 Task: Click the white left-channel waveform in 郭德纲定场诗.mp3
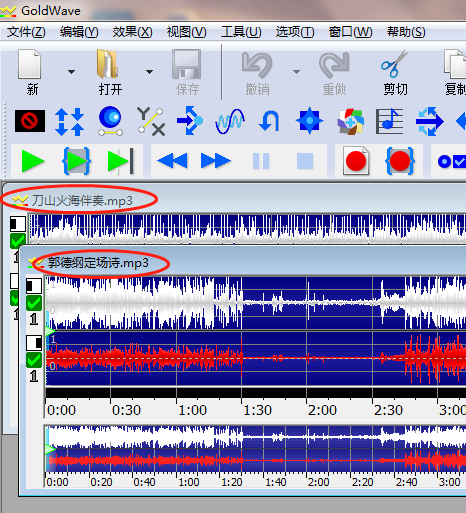coord(256,303)
